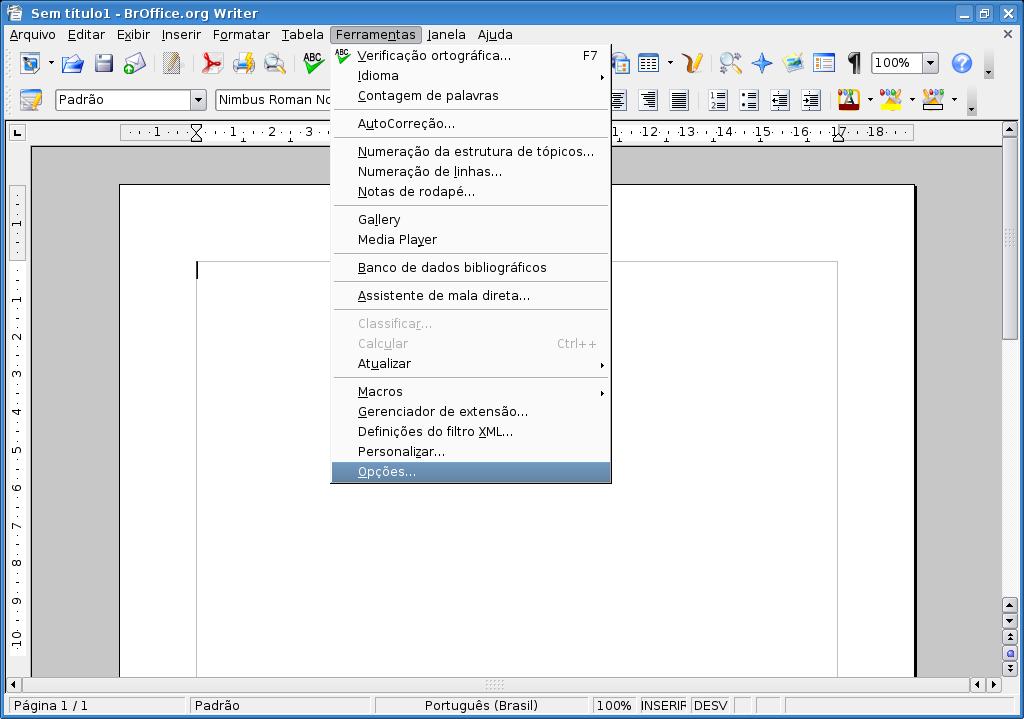Open the Formatar menu
Image resolution: width=1024 pixels, height=719 pixels.
(x=241, y=35)
